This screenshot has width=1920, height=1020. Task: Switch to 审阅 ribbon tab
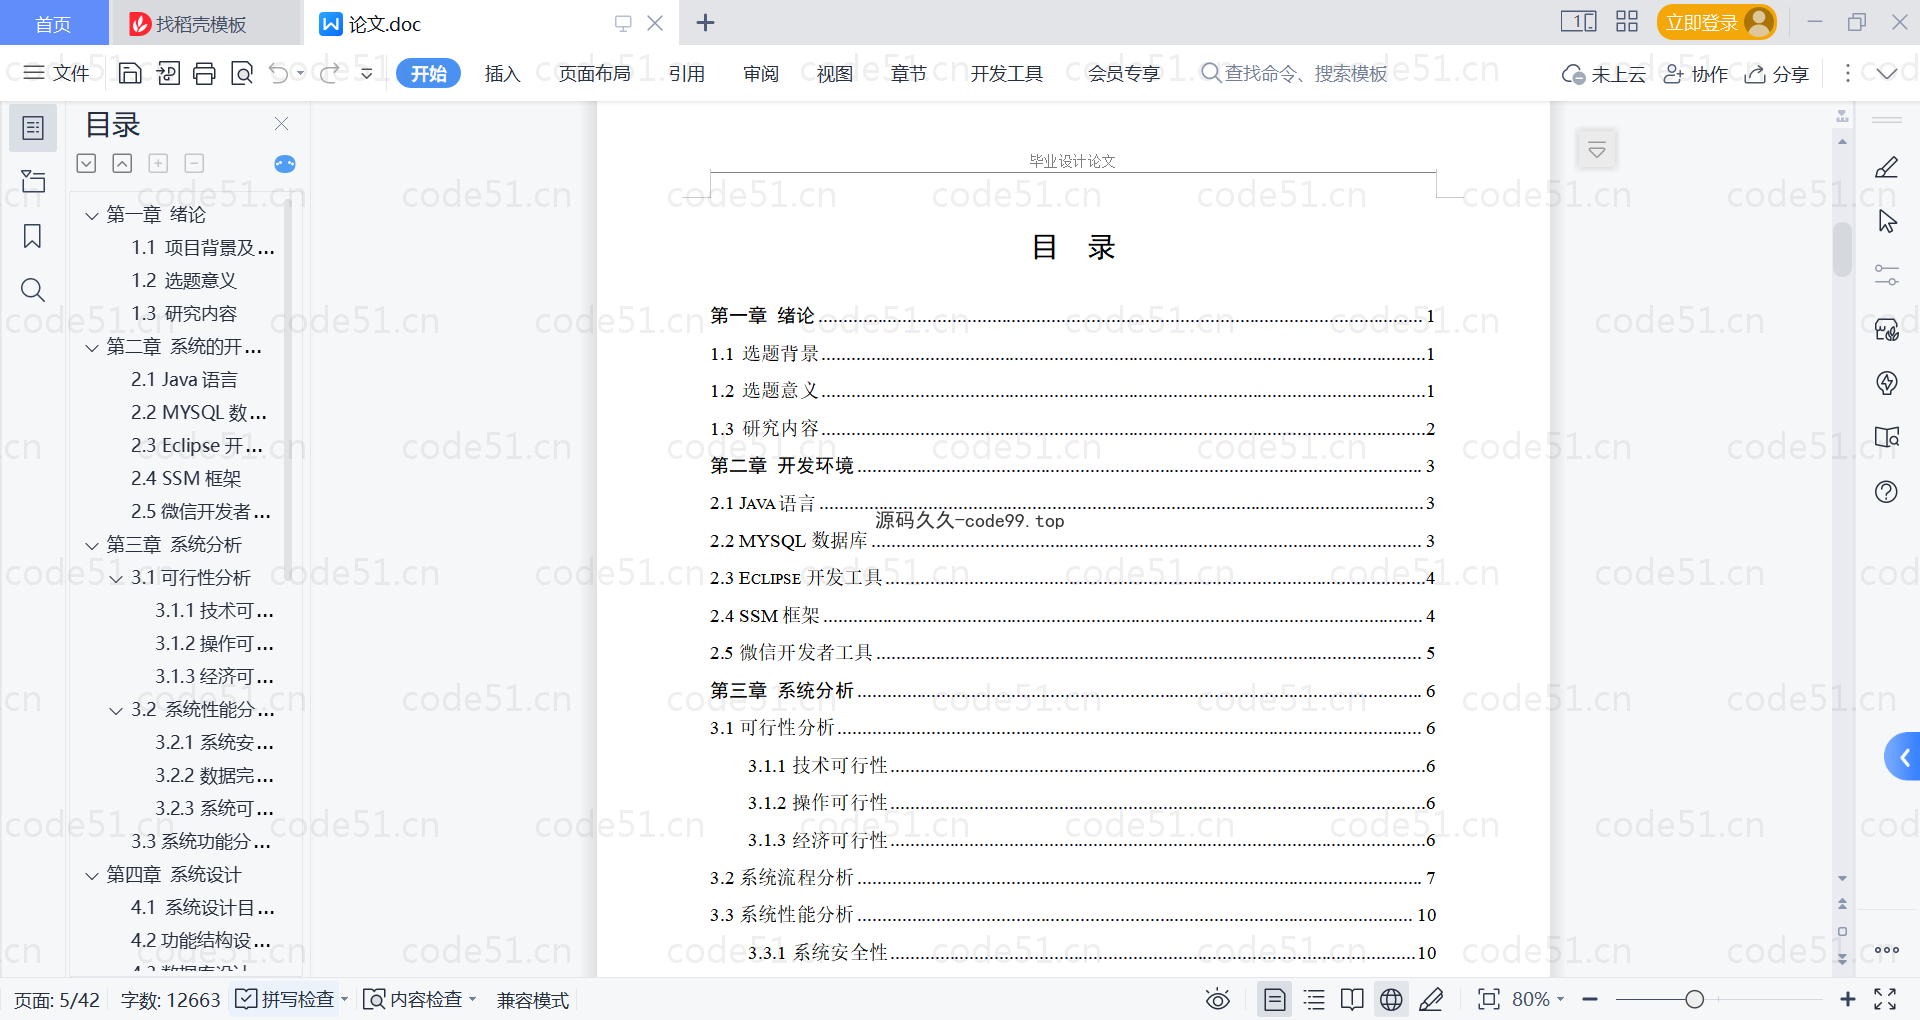click(761, 73)
